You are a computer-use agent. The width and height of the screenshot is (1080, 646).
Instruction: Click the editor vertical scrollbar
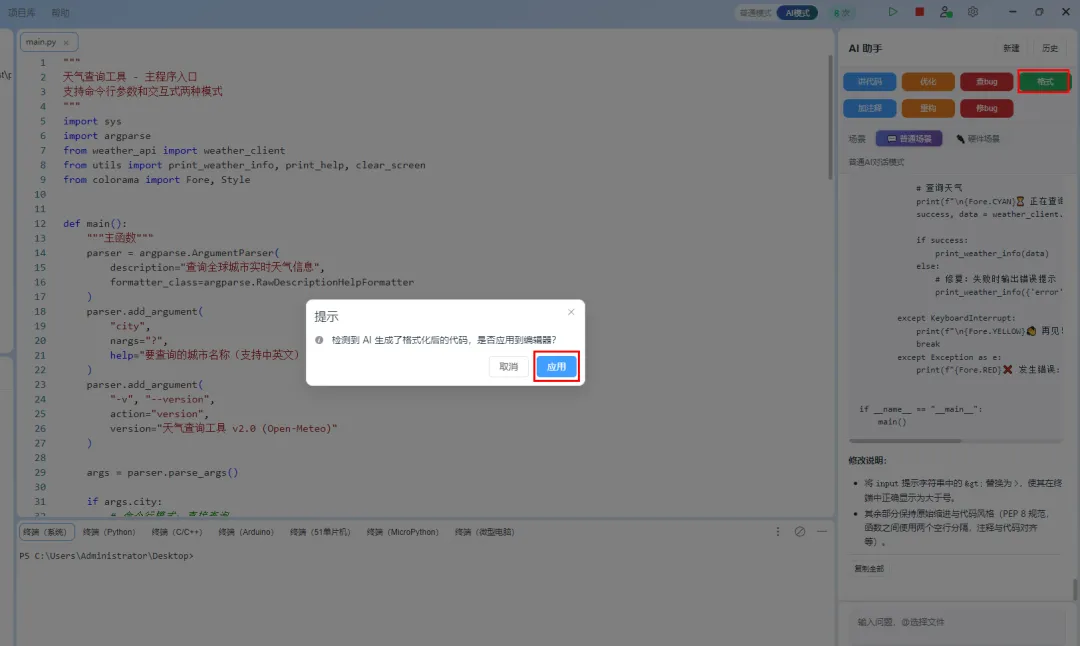click(830, 117)
